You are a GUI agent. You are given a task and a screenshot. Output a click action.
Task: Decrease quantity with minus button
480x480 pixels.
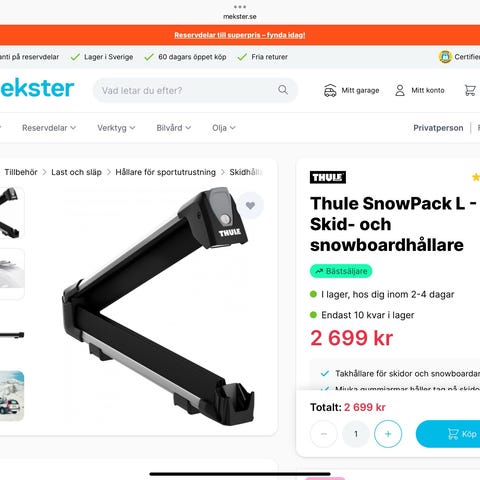tap(324, 434)
